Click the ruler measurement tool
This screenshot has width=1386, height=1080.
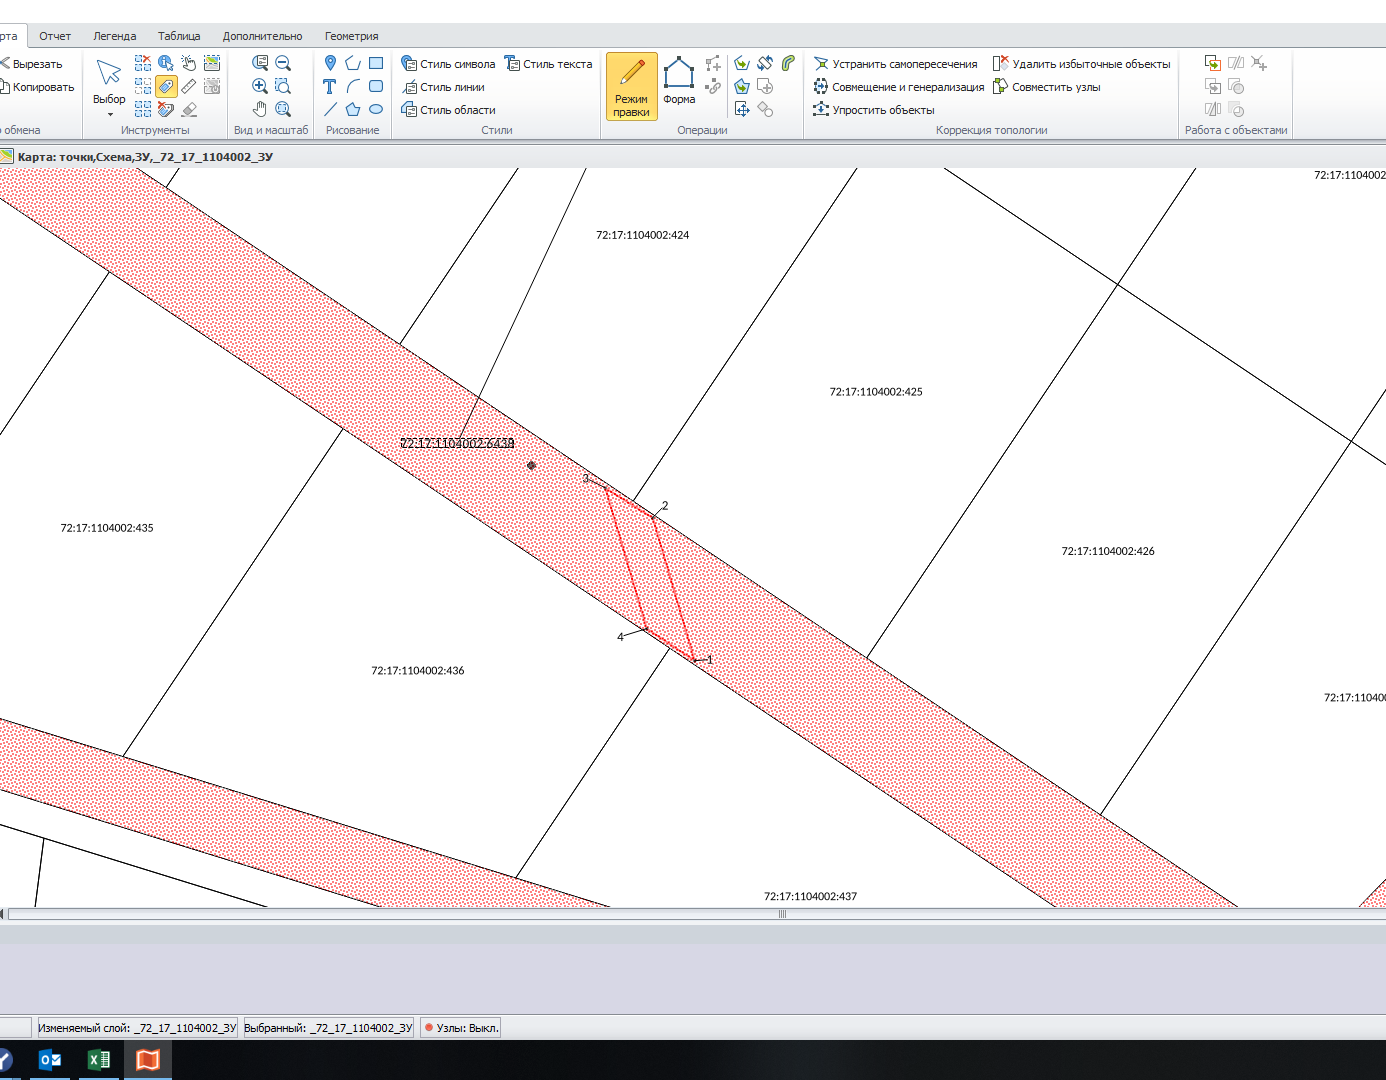click(189, 87)
